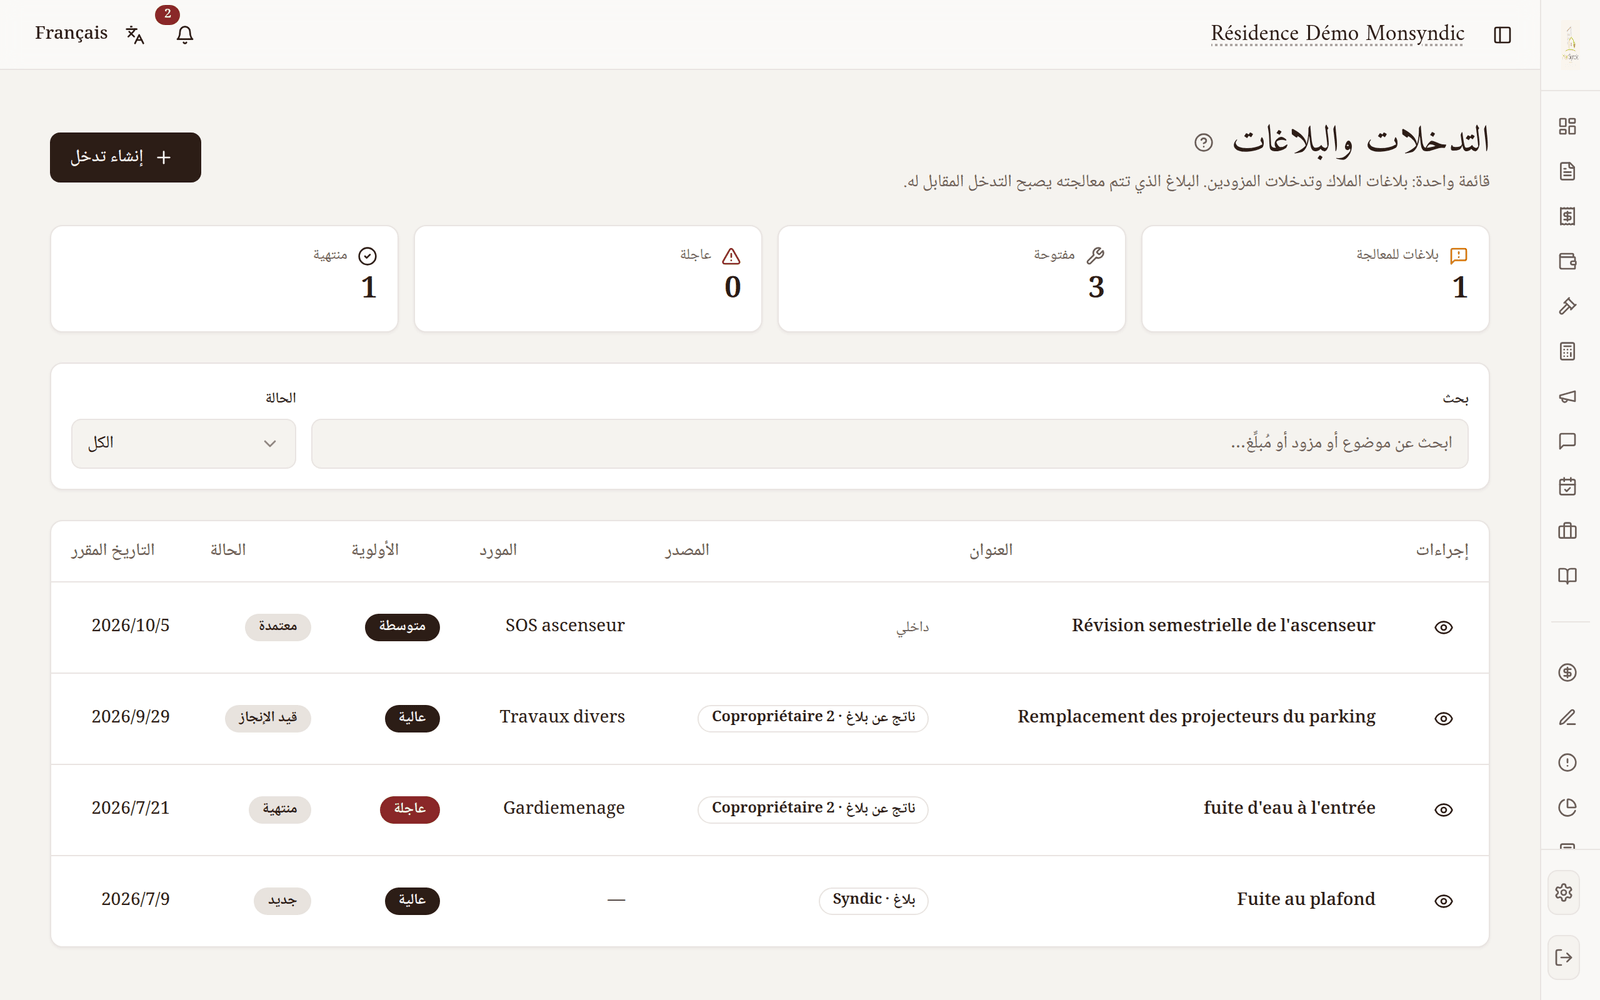Open the megaphone announcements icon in sidebar
The width and height of the screenshot is (1600, 1000).
coord(1567,396)
